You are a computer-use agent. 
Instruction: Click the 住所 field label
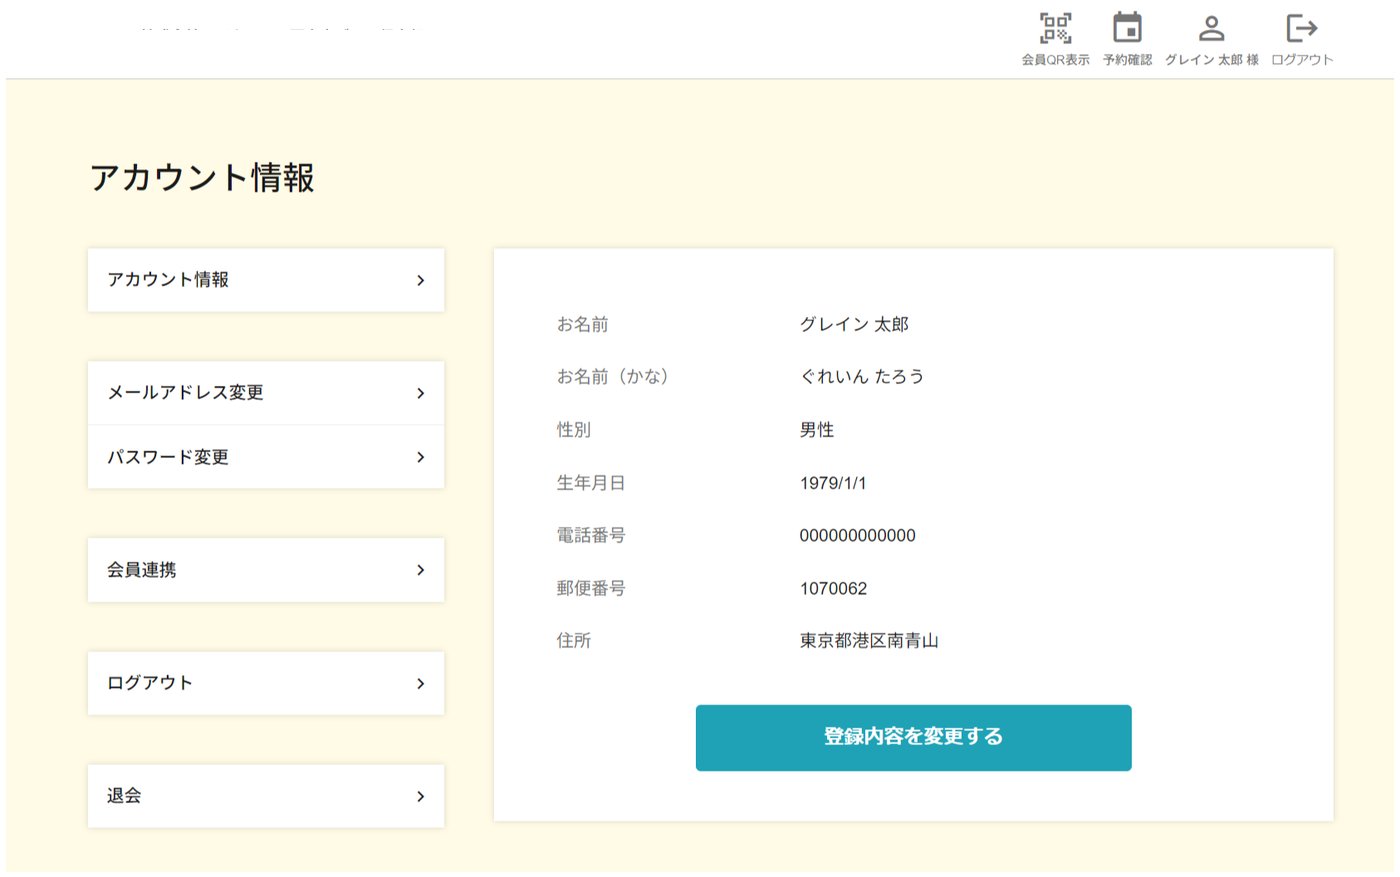point(574,641)
